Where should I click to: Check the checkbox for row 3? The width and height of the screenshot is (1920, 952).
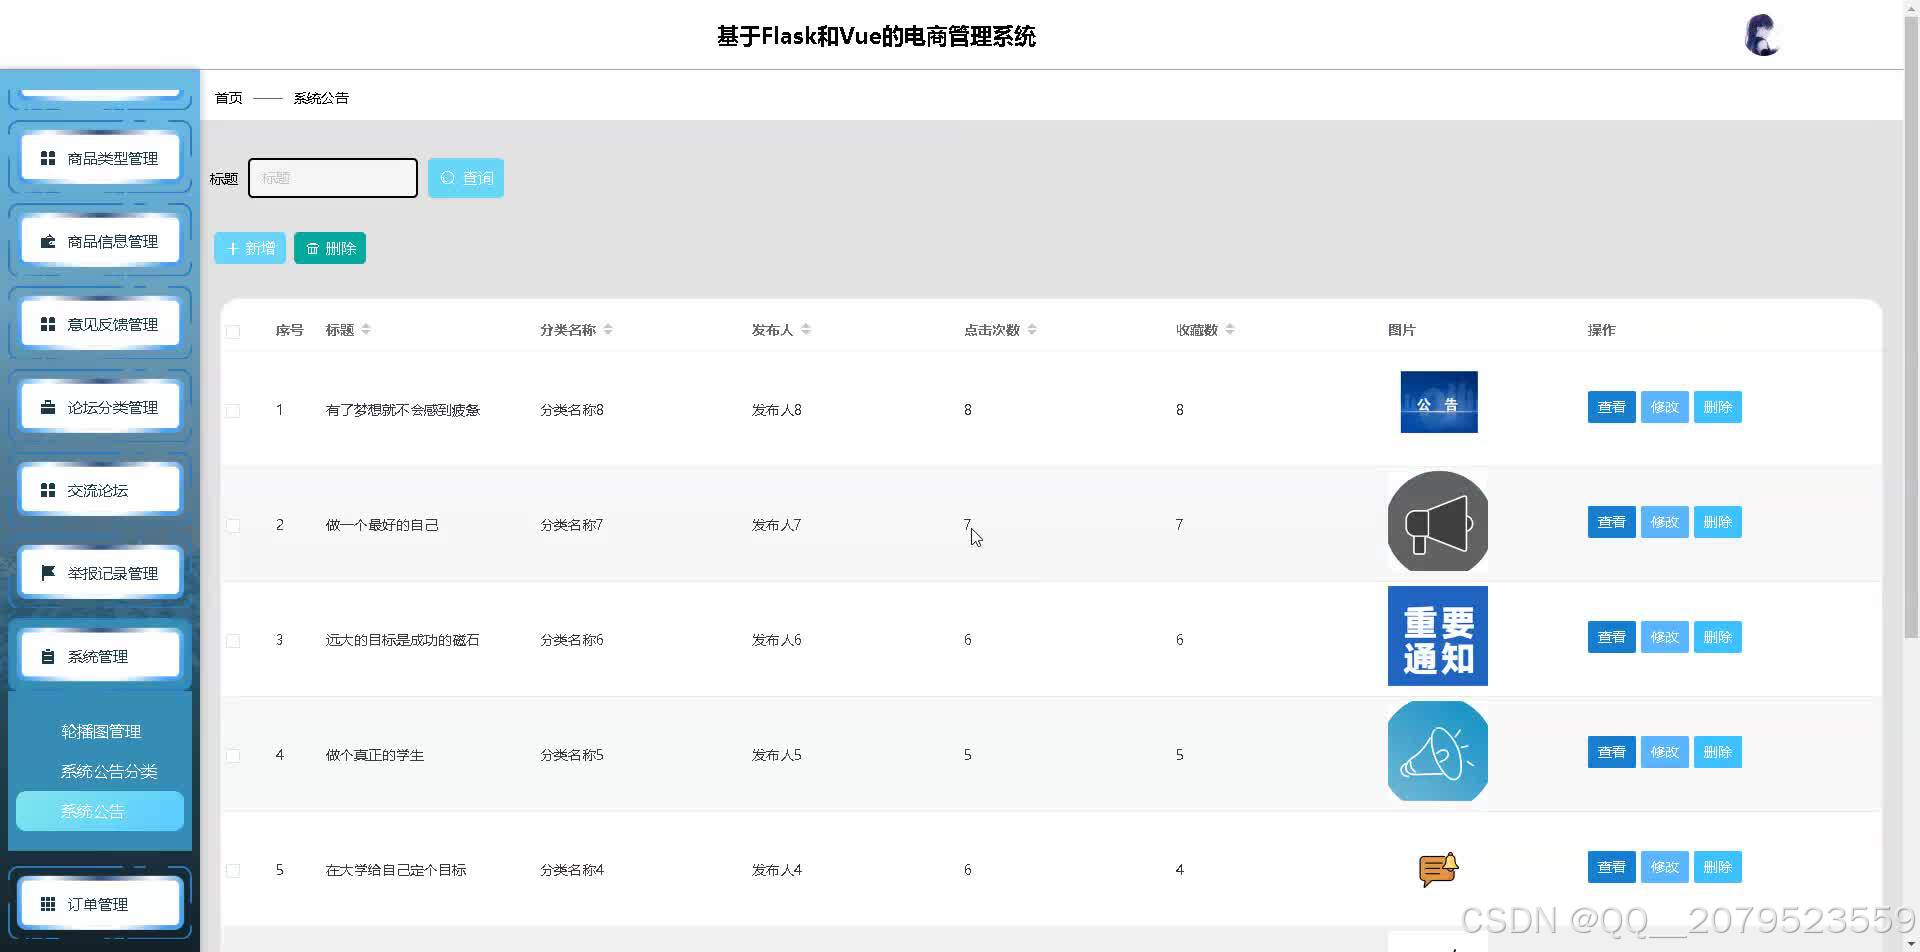coord(233,640)
